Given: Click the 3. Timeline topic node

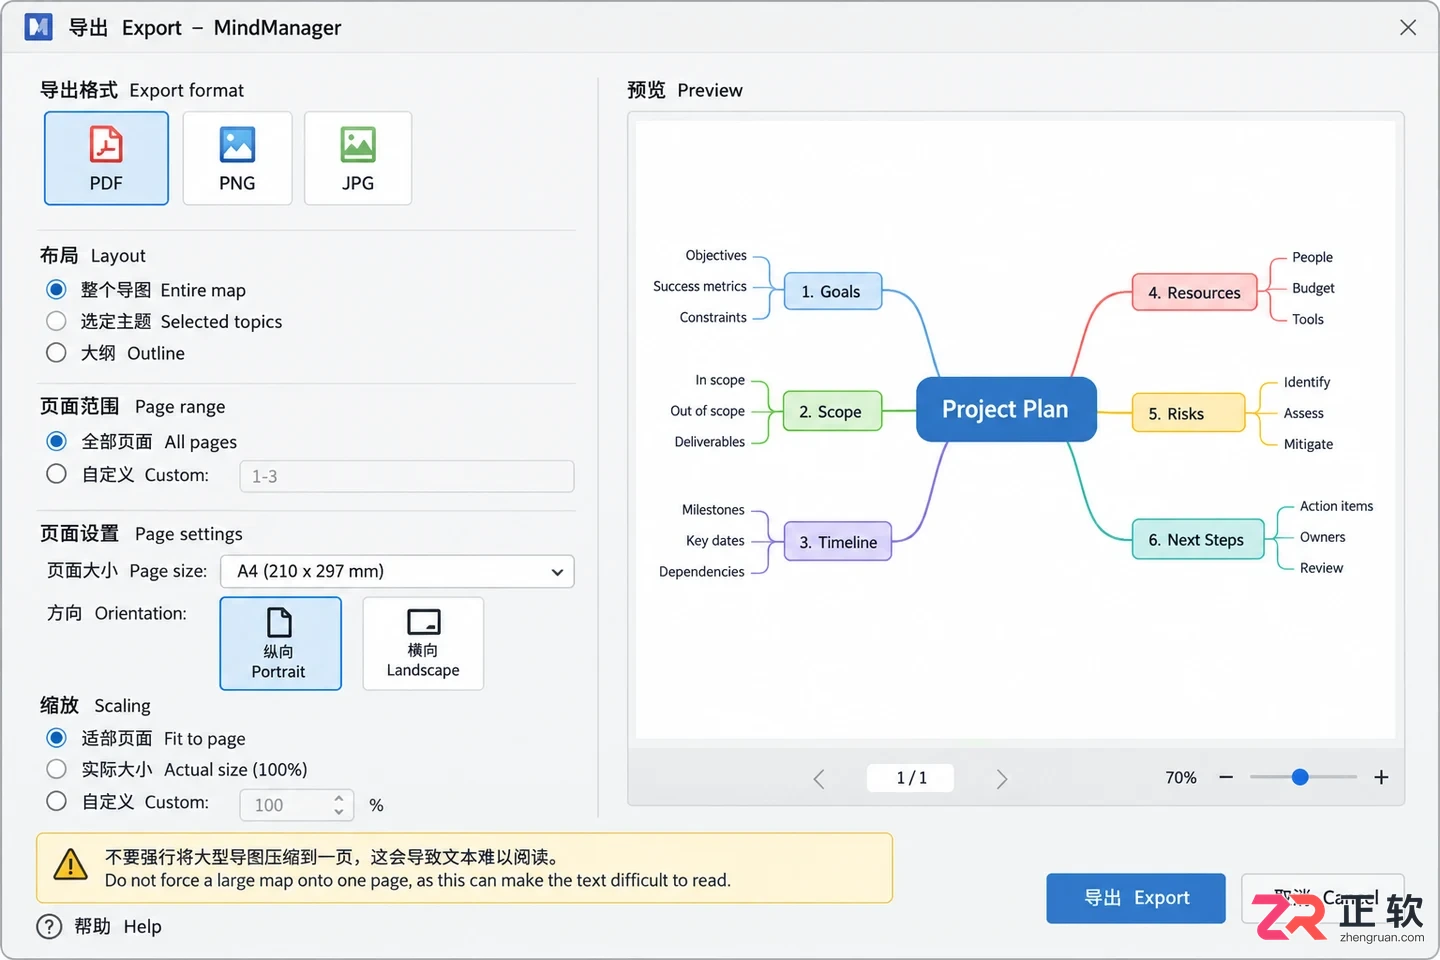Looking at the screenshot, I should [838, 542].
